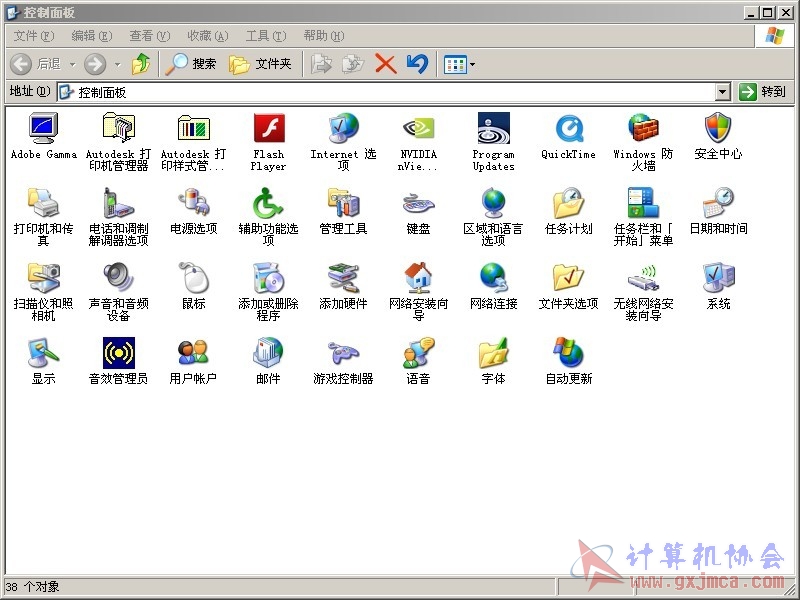Image resolution: width=800 pixels, height=600 pixels.
Task: Open 电话和调制解调器选项 icon
Action: coord(118,203)
